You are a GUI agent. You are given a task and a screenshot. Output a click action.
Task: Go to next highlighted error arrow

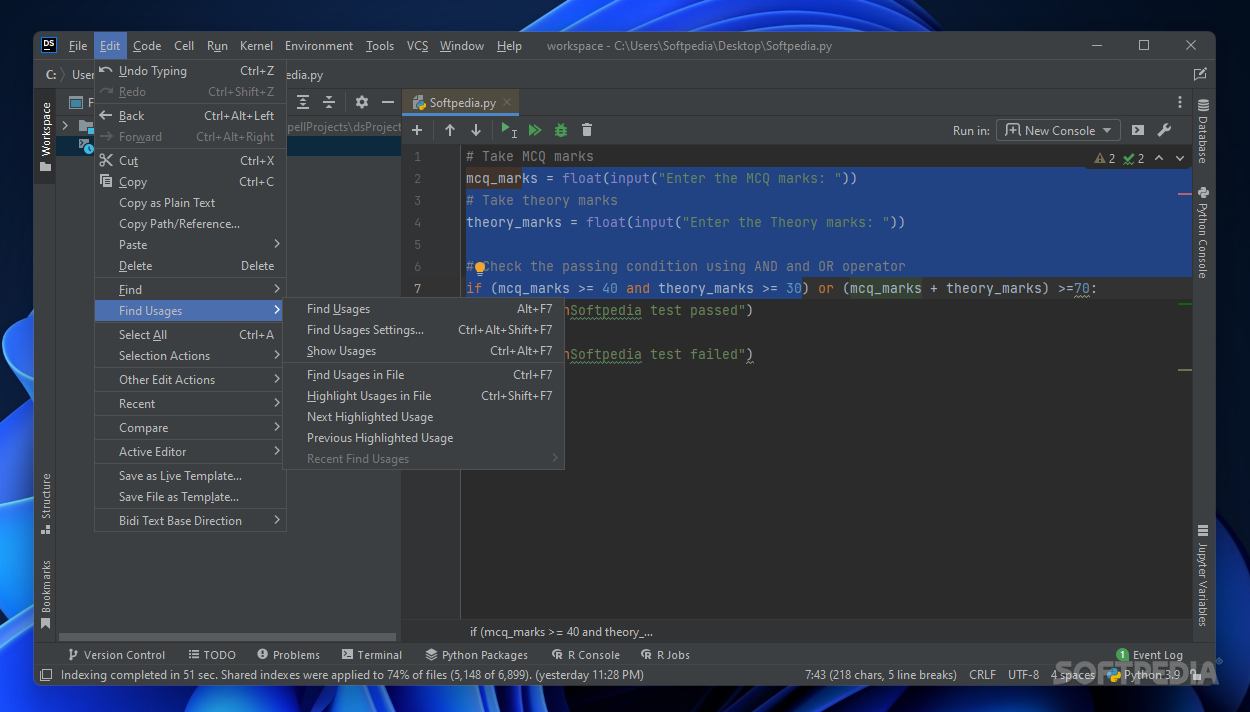coord(1180,158)
